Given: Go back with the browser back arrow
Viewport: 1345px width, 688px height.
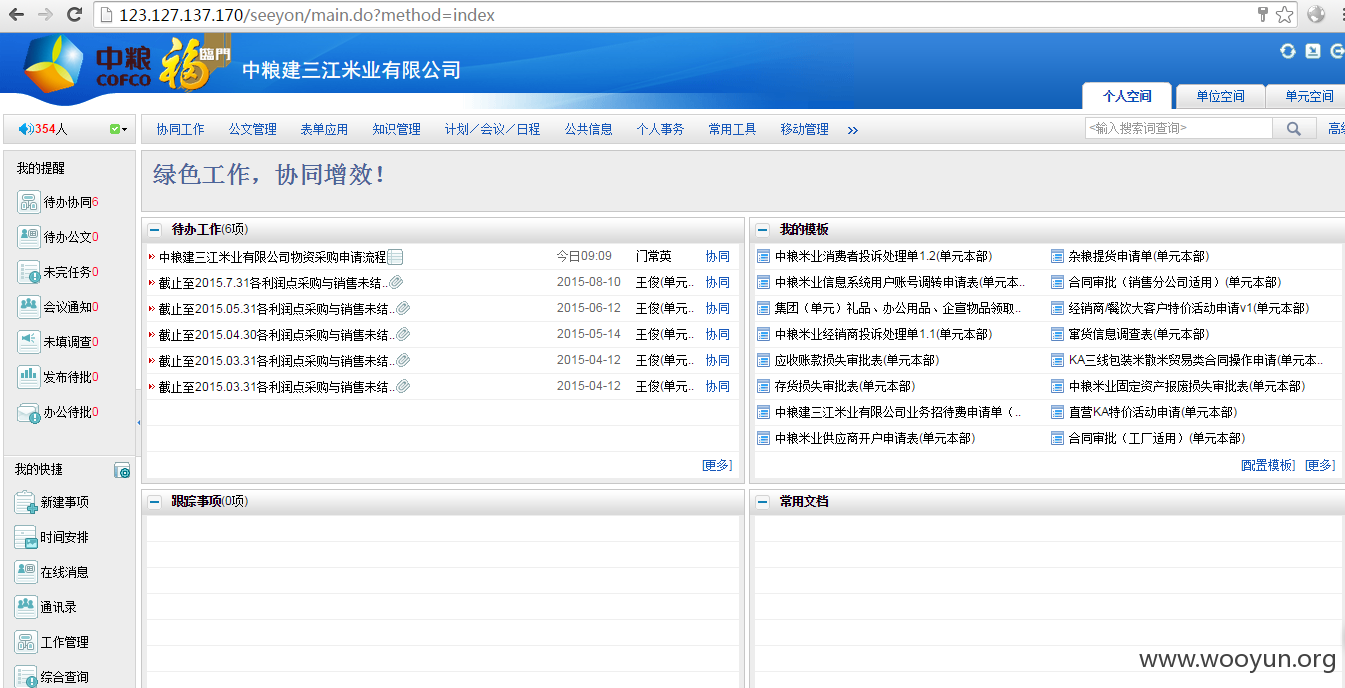Looking at the screenshot, I should click(x=16, y=15).
